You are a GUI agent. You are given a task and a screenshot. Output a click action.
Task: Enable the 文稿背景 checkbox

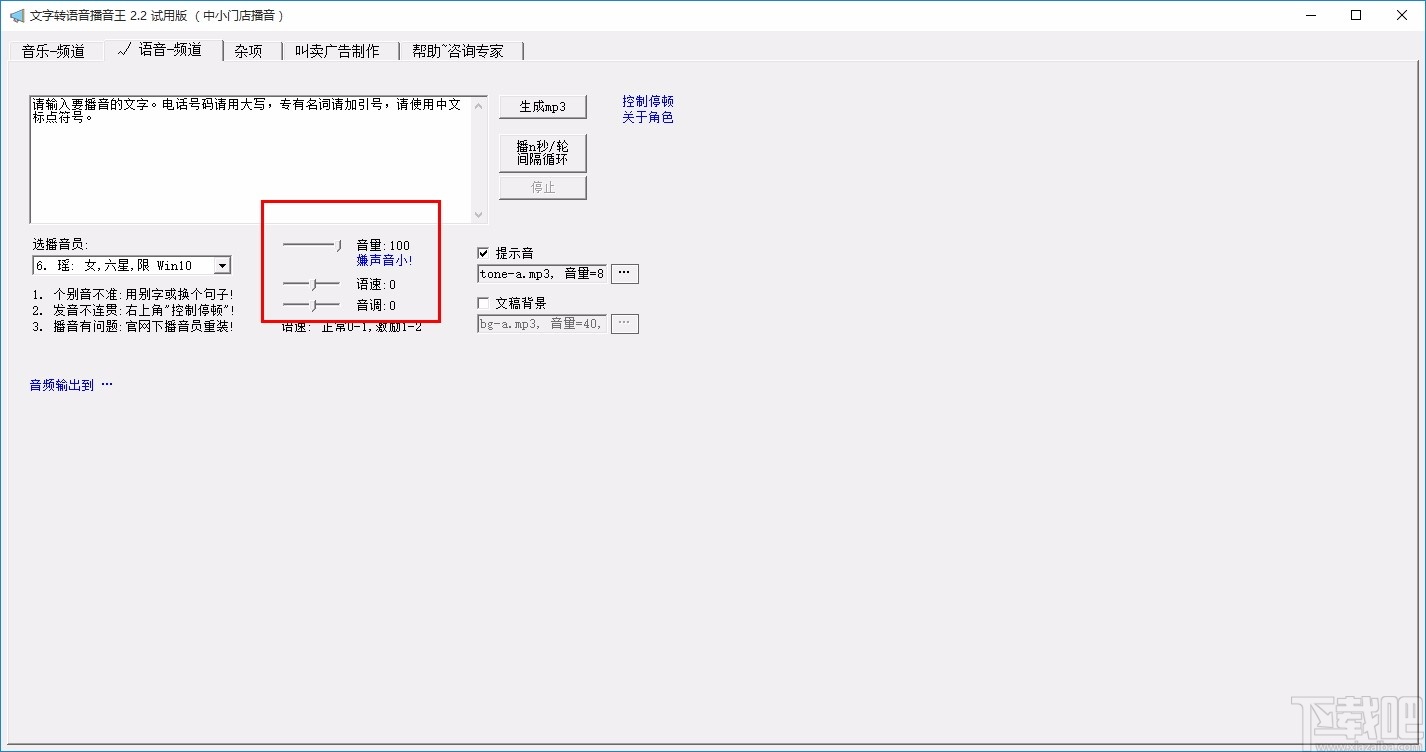pos(483,302)
